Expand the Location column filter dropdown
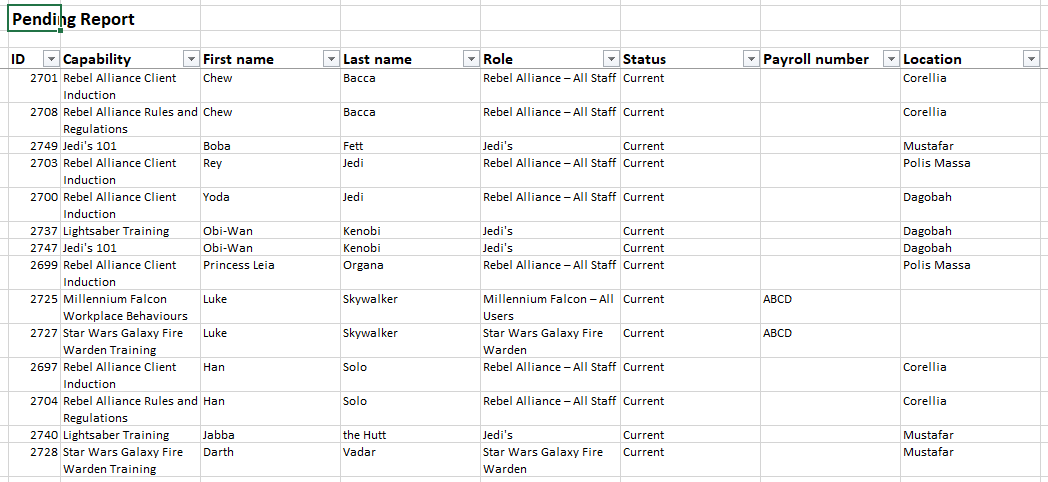The width and height of the screenshot is (1048, 482). [x=1031, y=59]
